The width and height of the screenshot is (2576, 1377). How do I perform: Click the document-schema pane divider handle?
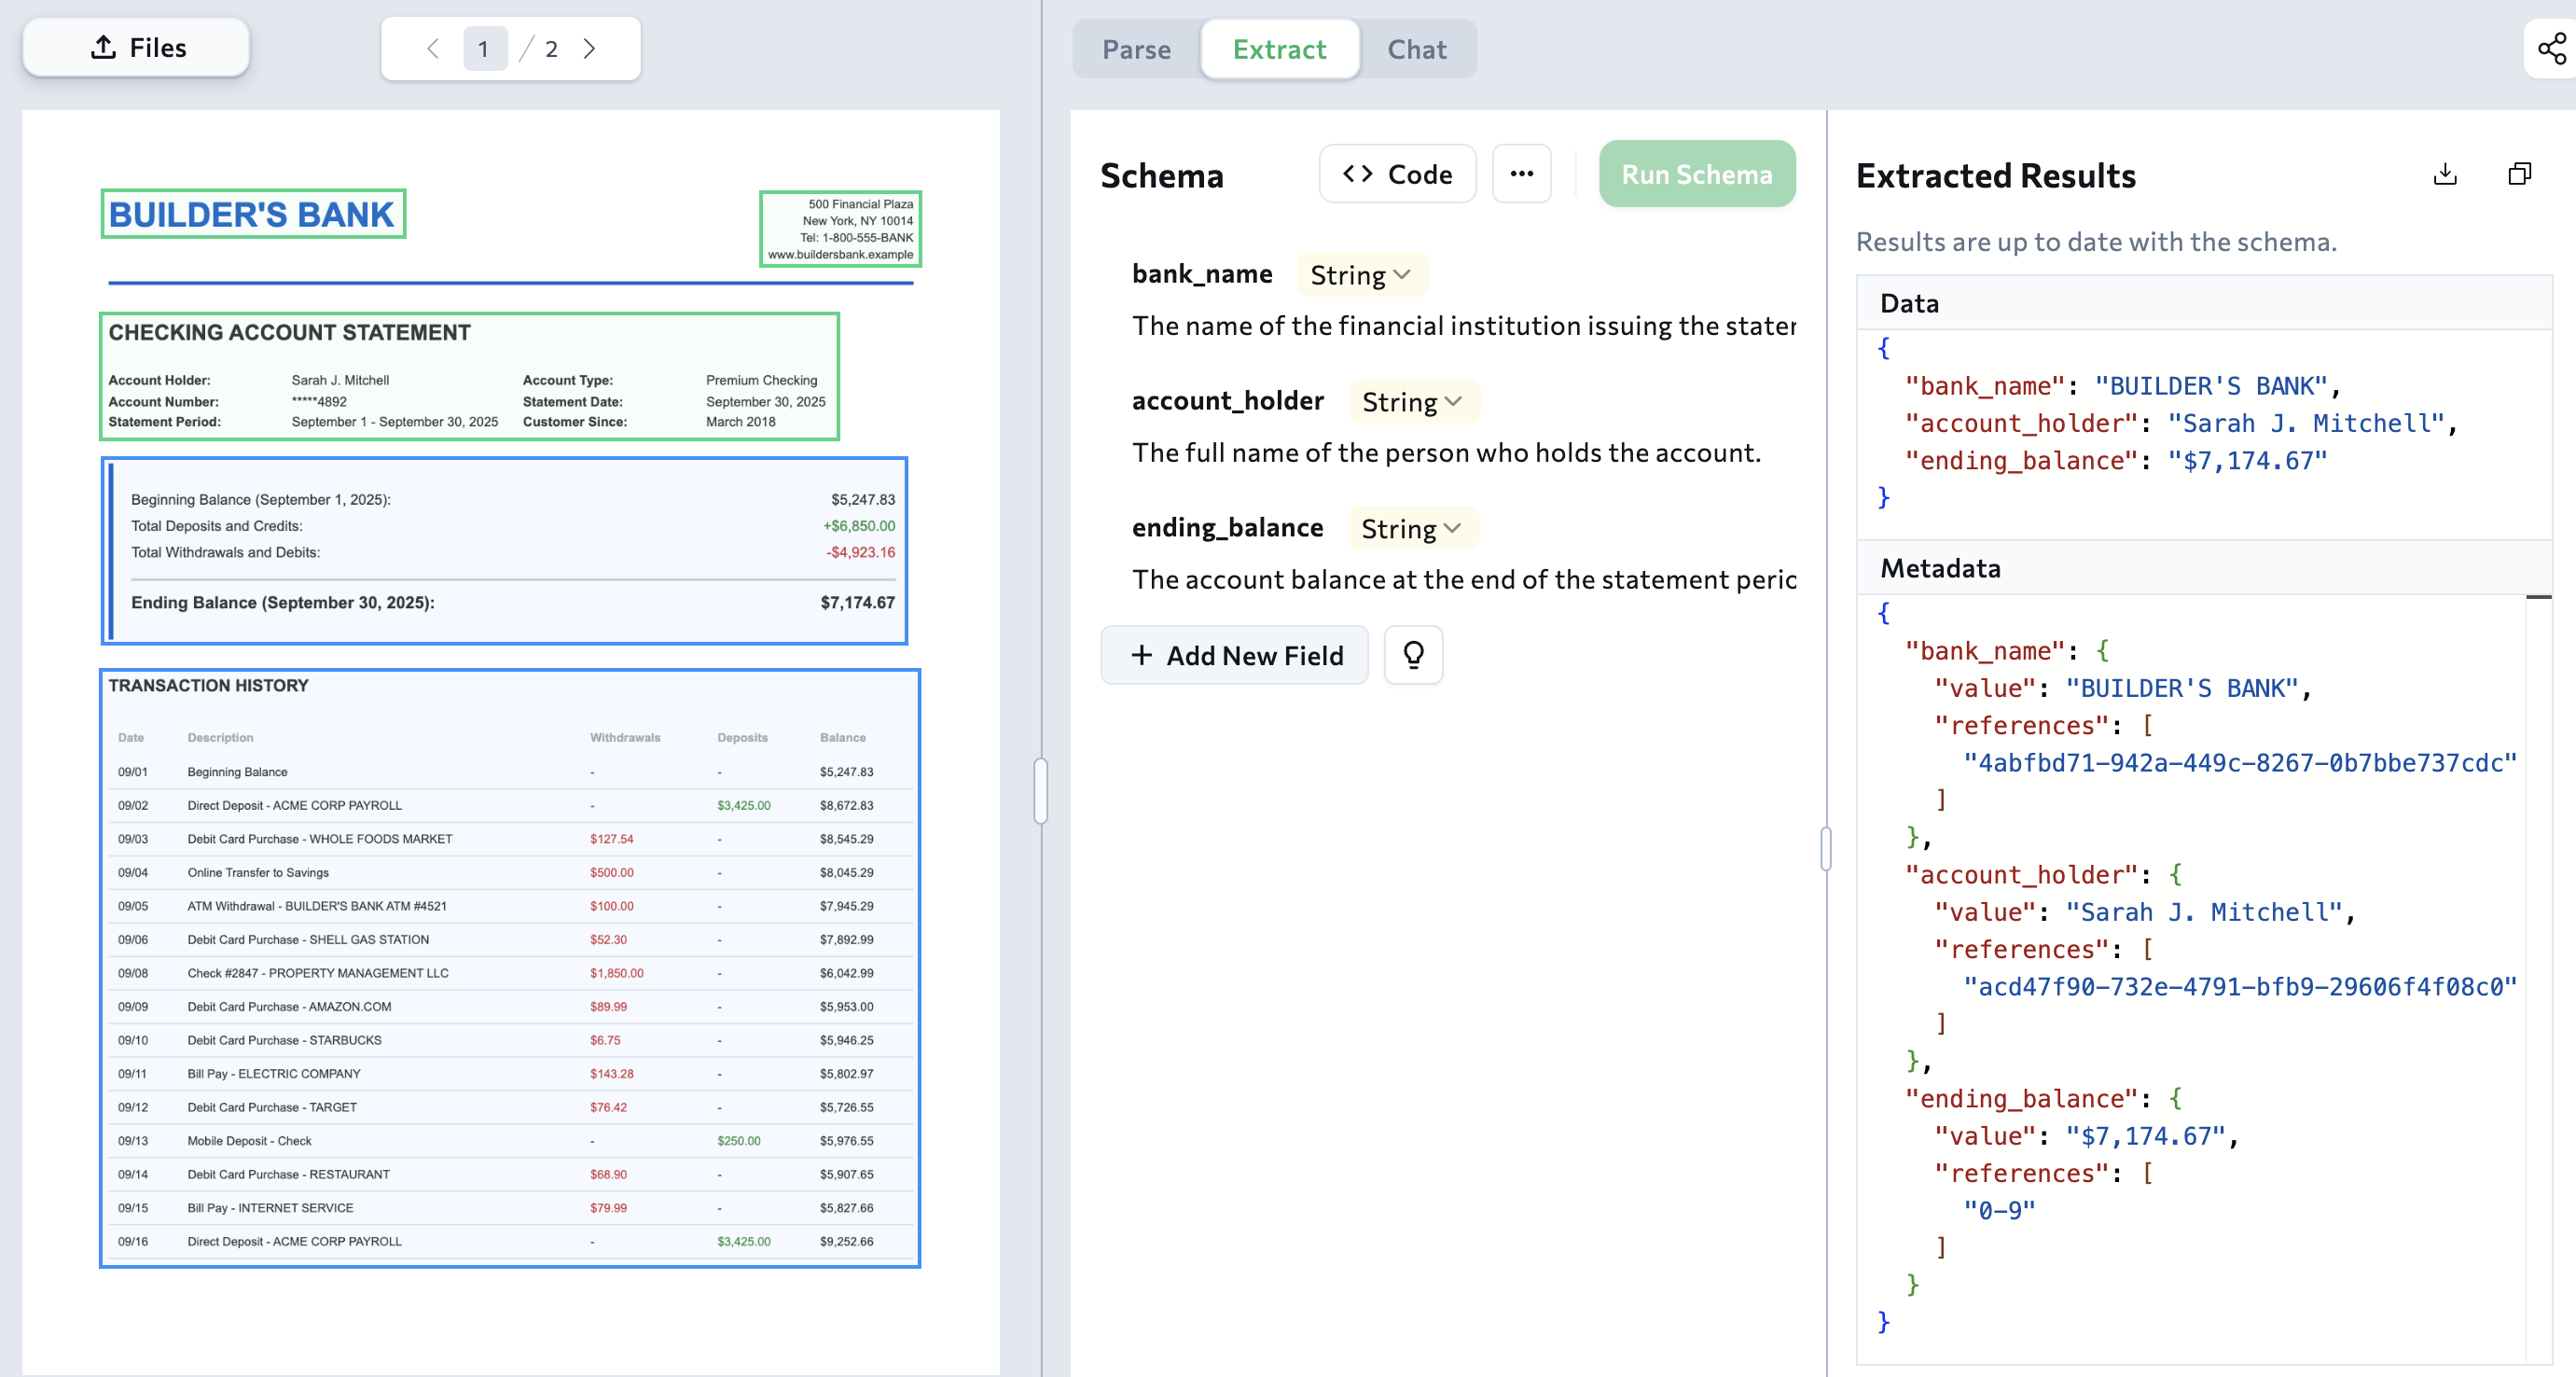click(x=1040, y=790)
